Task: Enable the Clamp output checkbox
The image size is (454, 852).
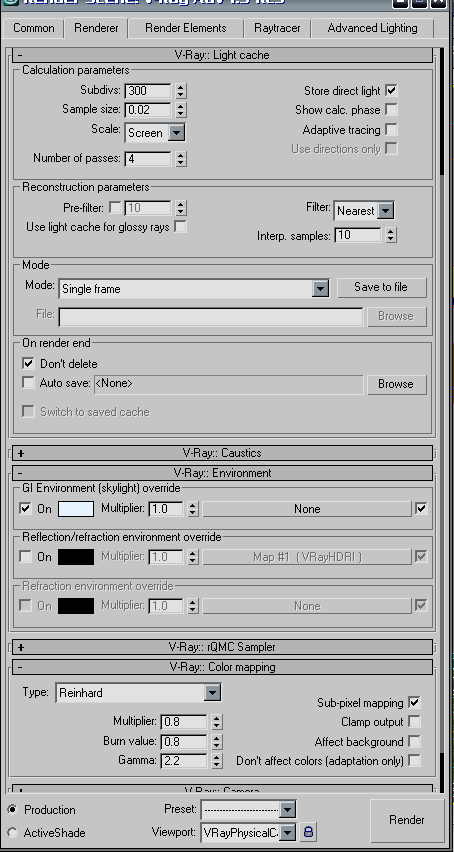Action: 414,722
